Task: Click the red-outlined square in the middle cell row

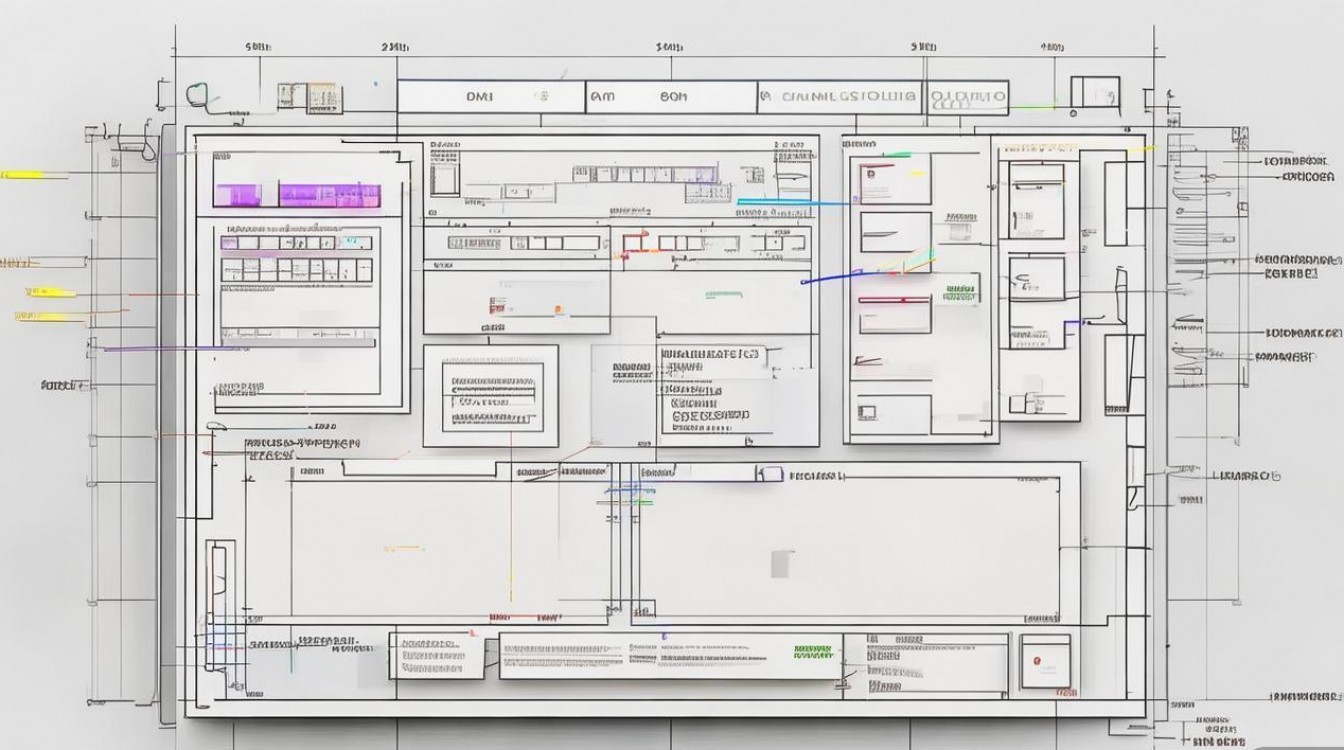Action: tap(632, 242)
